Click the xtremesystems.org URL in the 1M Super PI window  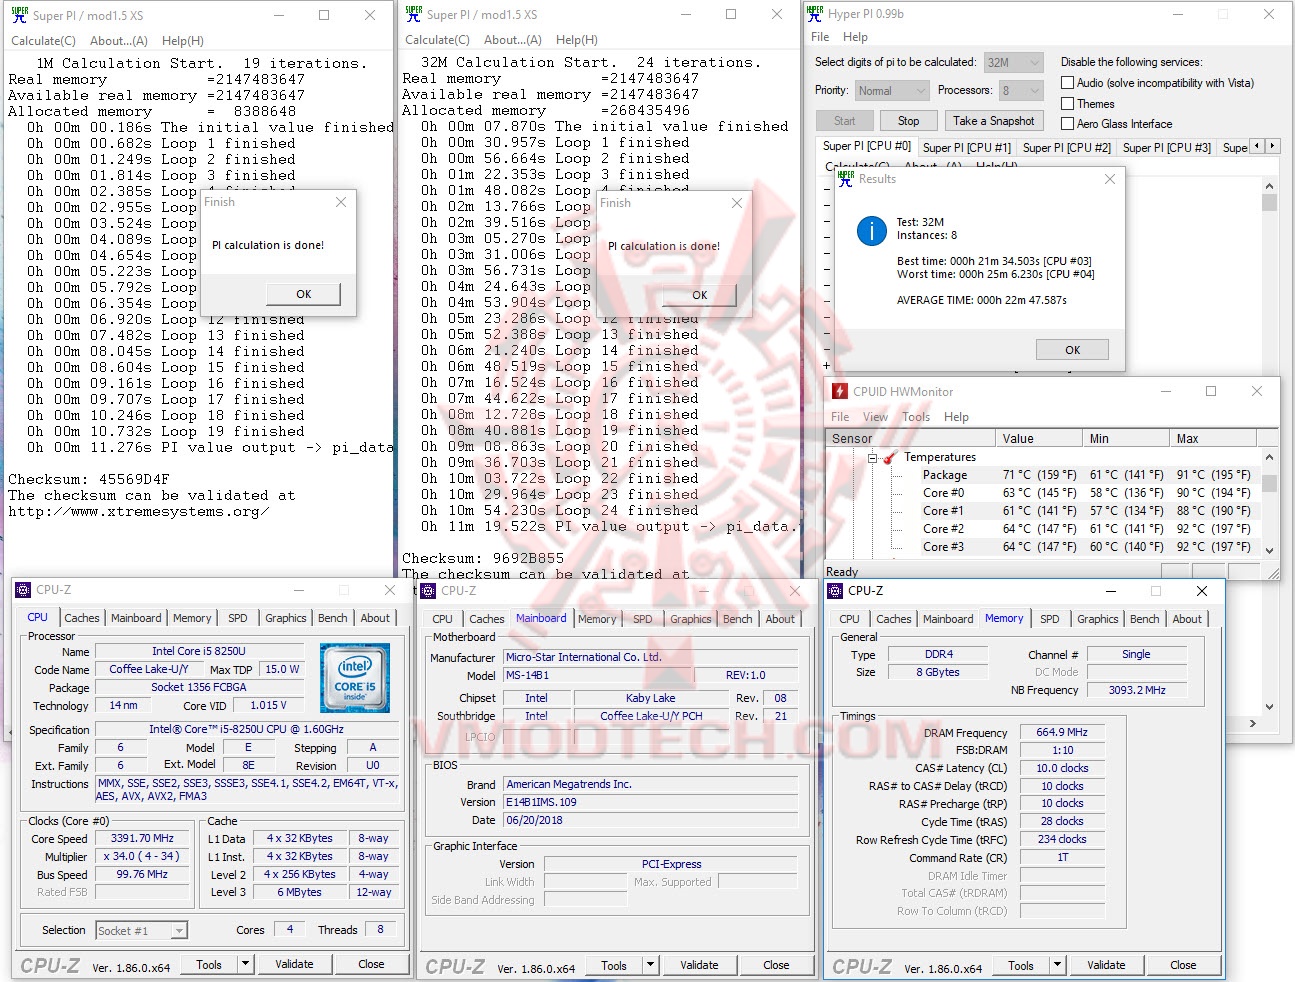tap(139, 511)
